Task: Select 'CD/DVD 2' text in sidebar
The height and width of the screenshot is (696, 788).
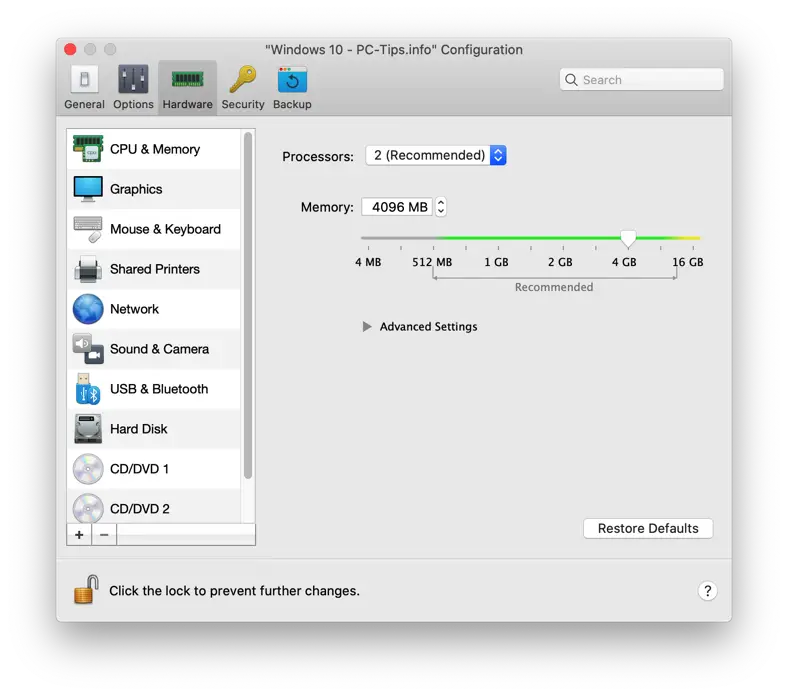Action: click(x=140, y=509)
